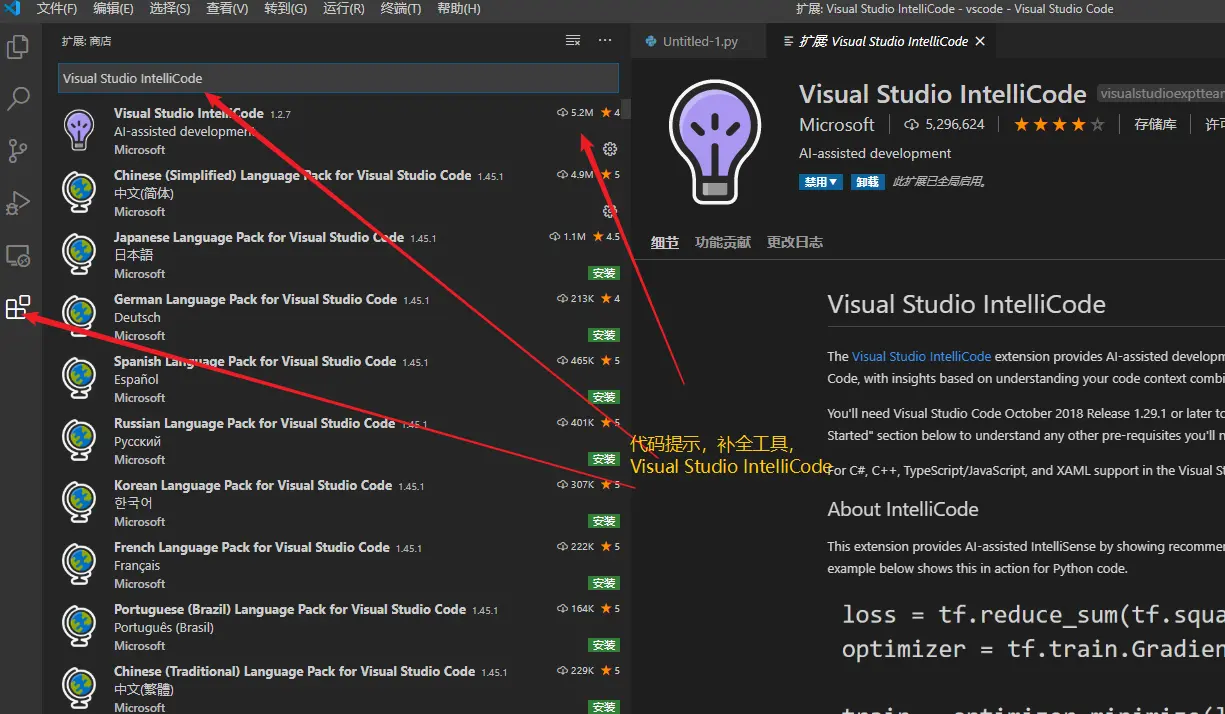1225x714 pixels.
Task: Select Russian Language Pack list entry
Action: point(338,440)
